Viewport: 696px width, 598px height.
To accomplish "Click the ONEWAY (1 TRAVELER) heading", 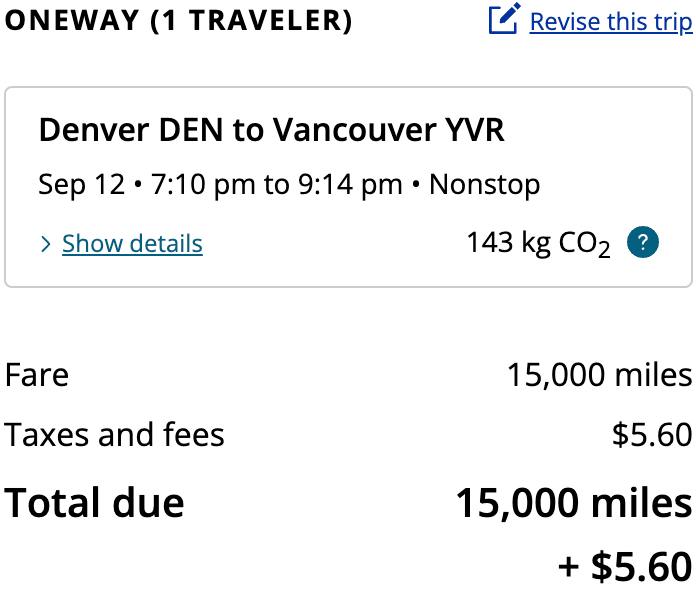I will click(178, 20).
